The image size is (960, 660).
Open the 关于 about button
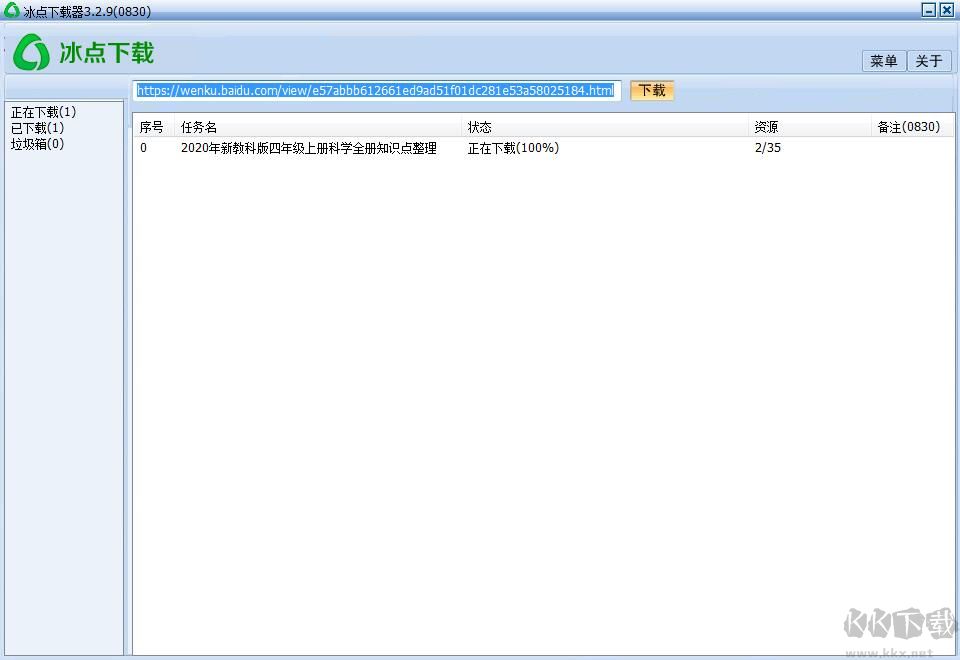click(929, 61)
